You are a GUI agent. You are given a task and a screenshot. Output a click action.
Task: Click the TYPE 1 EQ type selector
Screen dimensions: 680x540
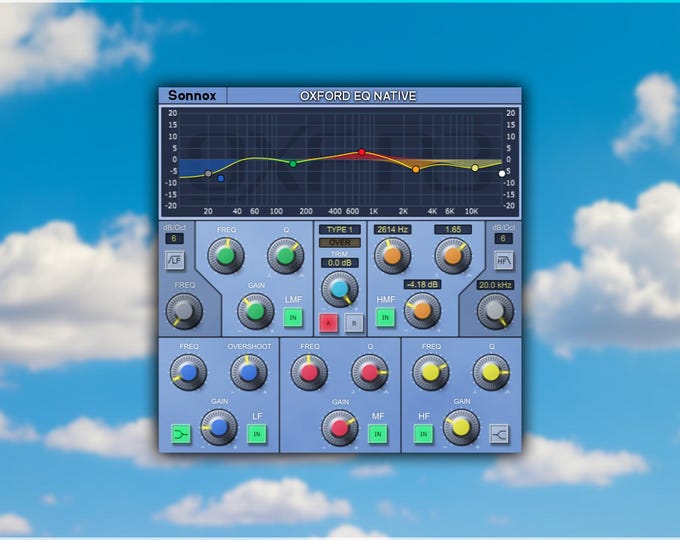coord(340,229)
